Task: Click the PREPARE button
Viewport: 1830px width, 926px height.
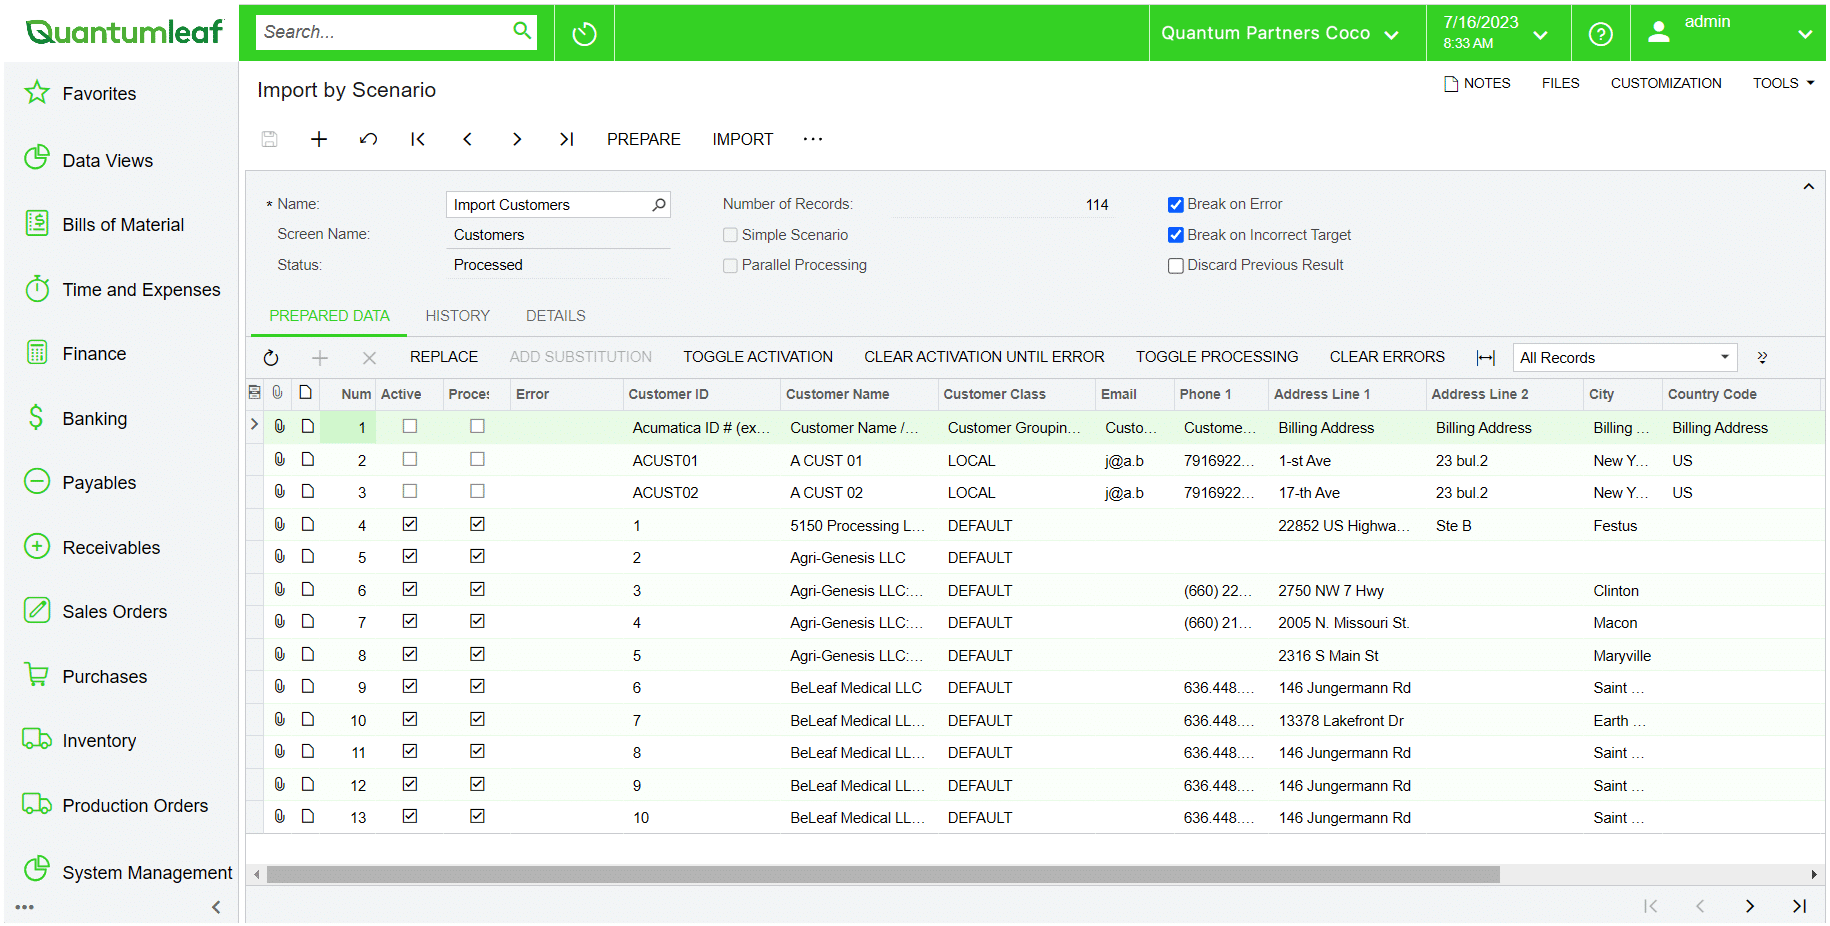Action: [x=643, y=139]
